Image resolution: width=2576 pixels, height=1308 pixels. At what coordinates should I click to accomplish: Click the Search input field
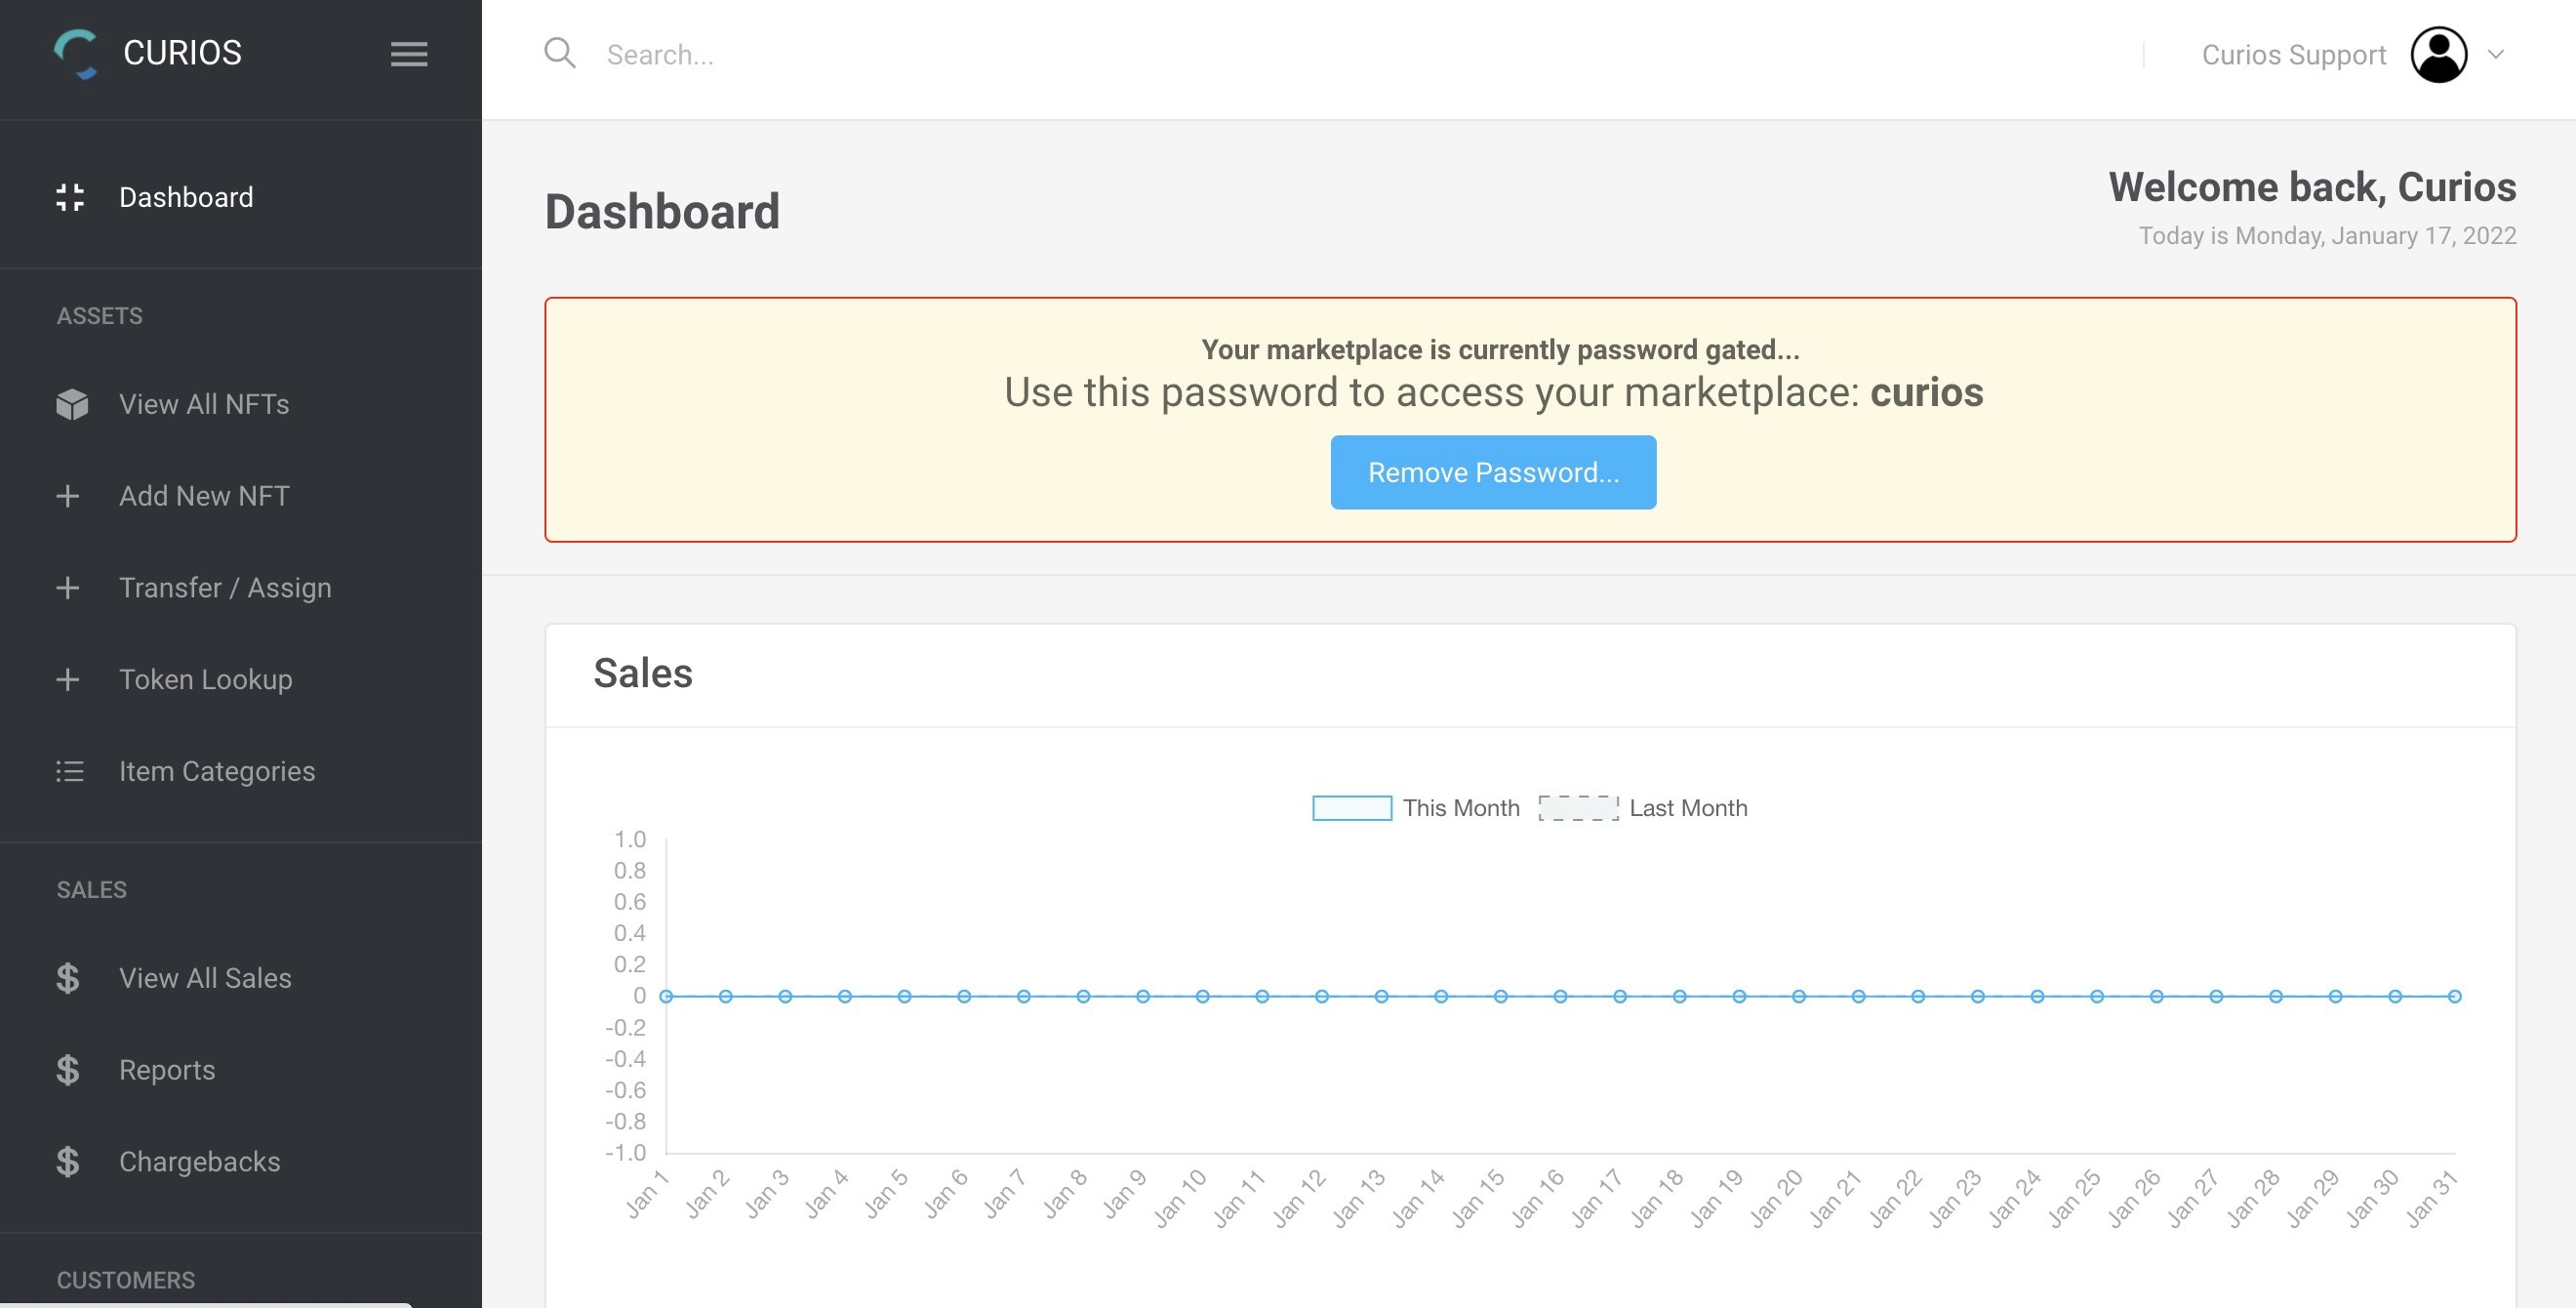(1300, 55)
